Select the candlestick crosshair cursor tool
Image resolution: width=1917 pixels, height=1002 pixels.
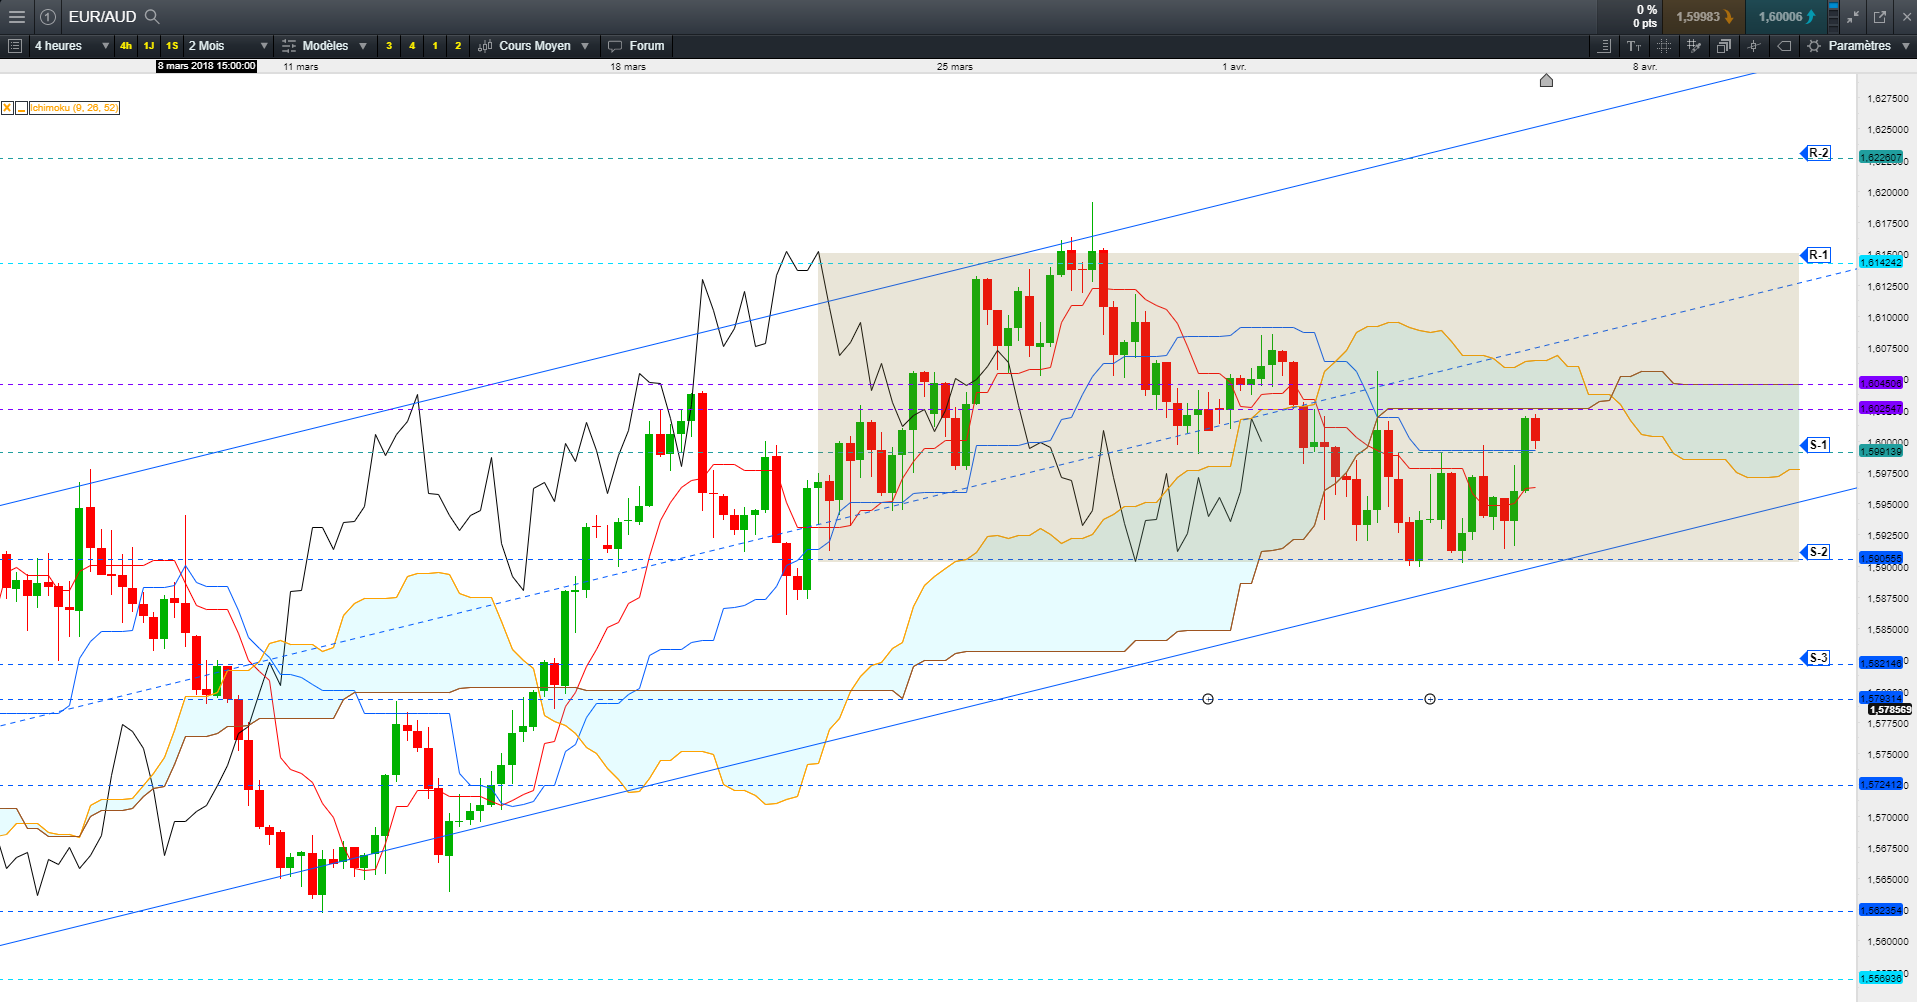pos(1754,46)
